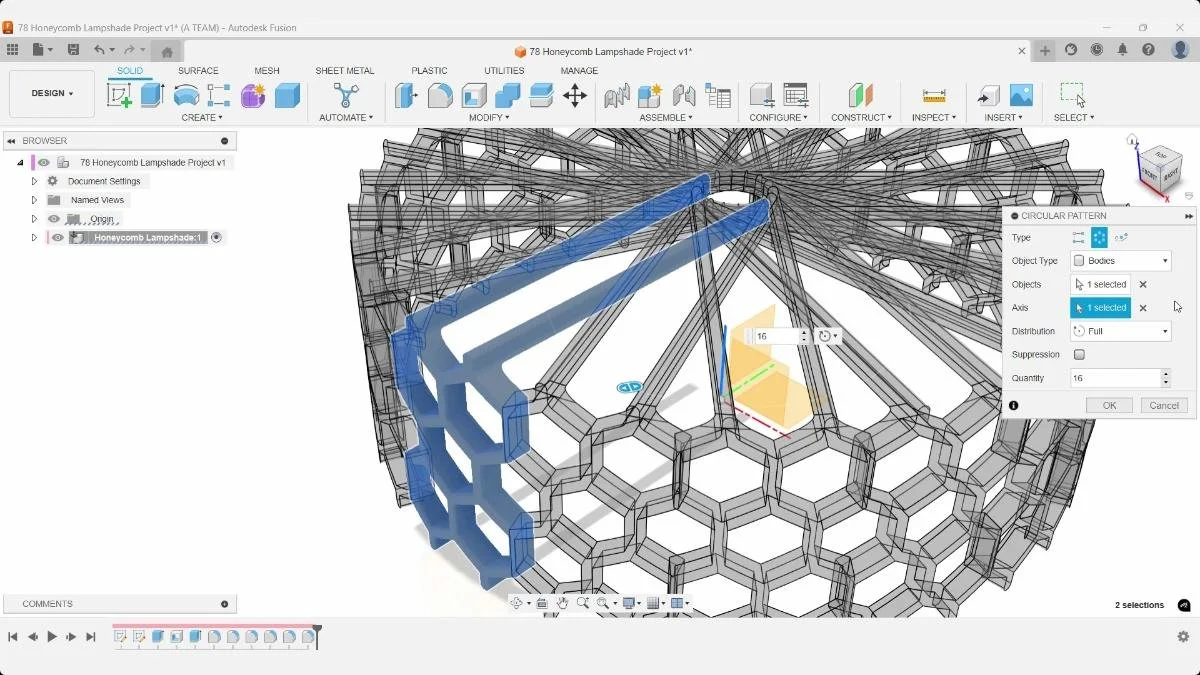Jump to the timeline end
1200x675 pixels.
click(91, 637)
